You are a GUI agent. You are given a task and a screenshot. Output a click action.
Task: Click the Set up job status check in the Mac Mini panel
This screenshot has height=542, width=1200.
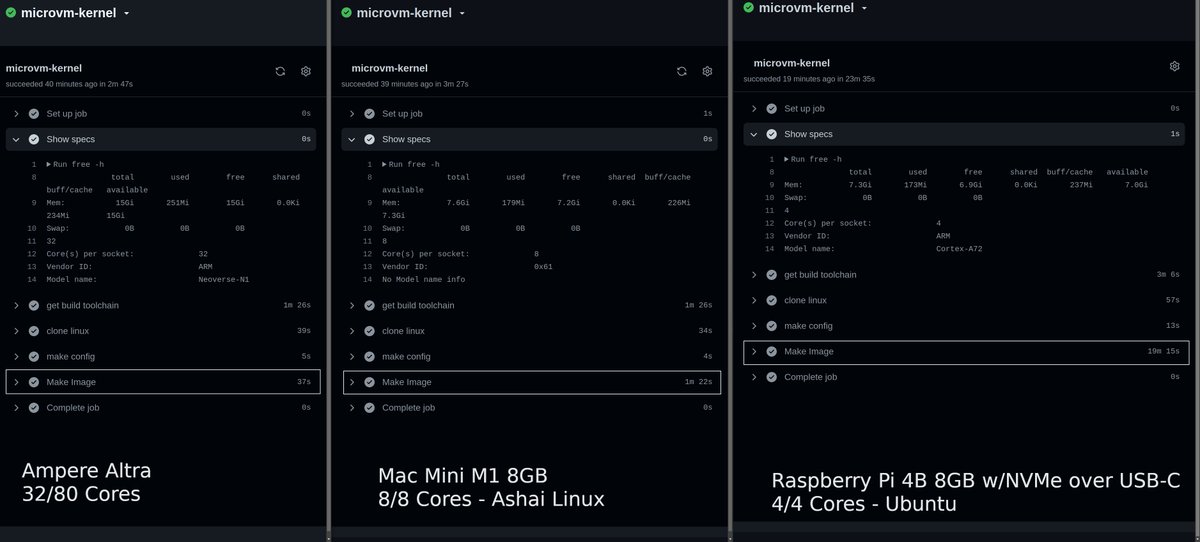pyautogui.click(x=370, y=114)
